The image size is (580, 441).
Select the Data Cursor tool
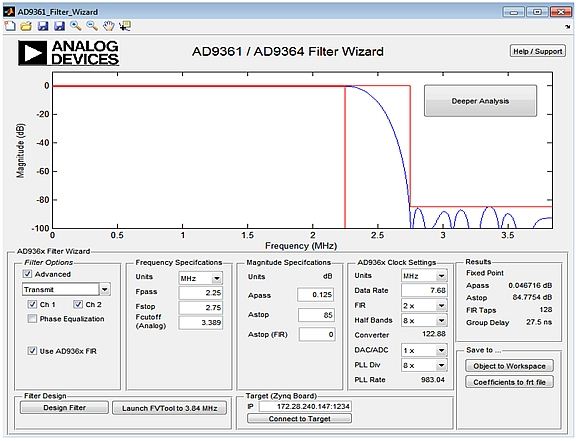[125, 26]
